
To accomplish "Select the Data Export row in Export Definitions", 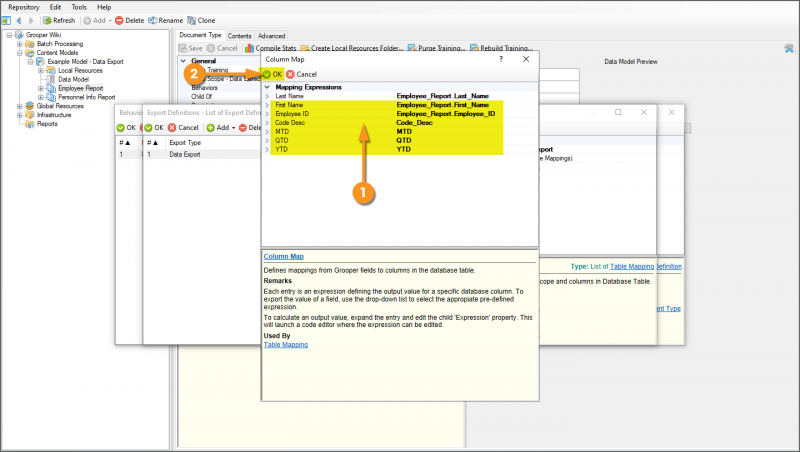I will pyautogui.click(x=203, y=154).
